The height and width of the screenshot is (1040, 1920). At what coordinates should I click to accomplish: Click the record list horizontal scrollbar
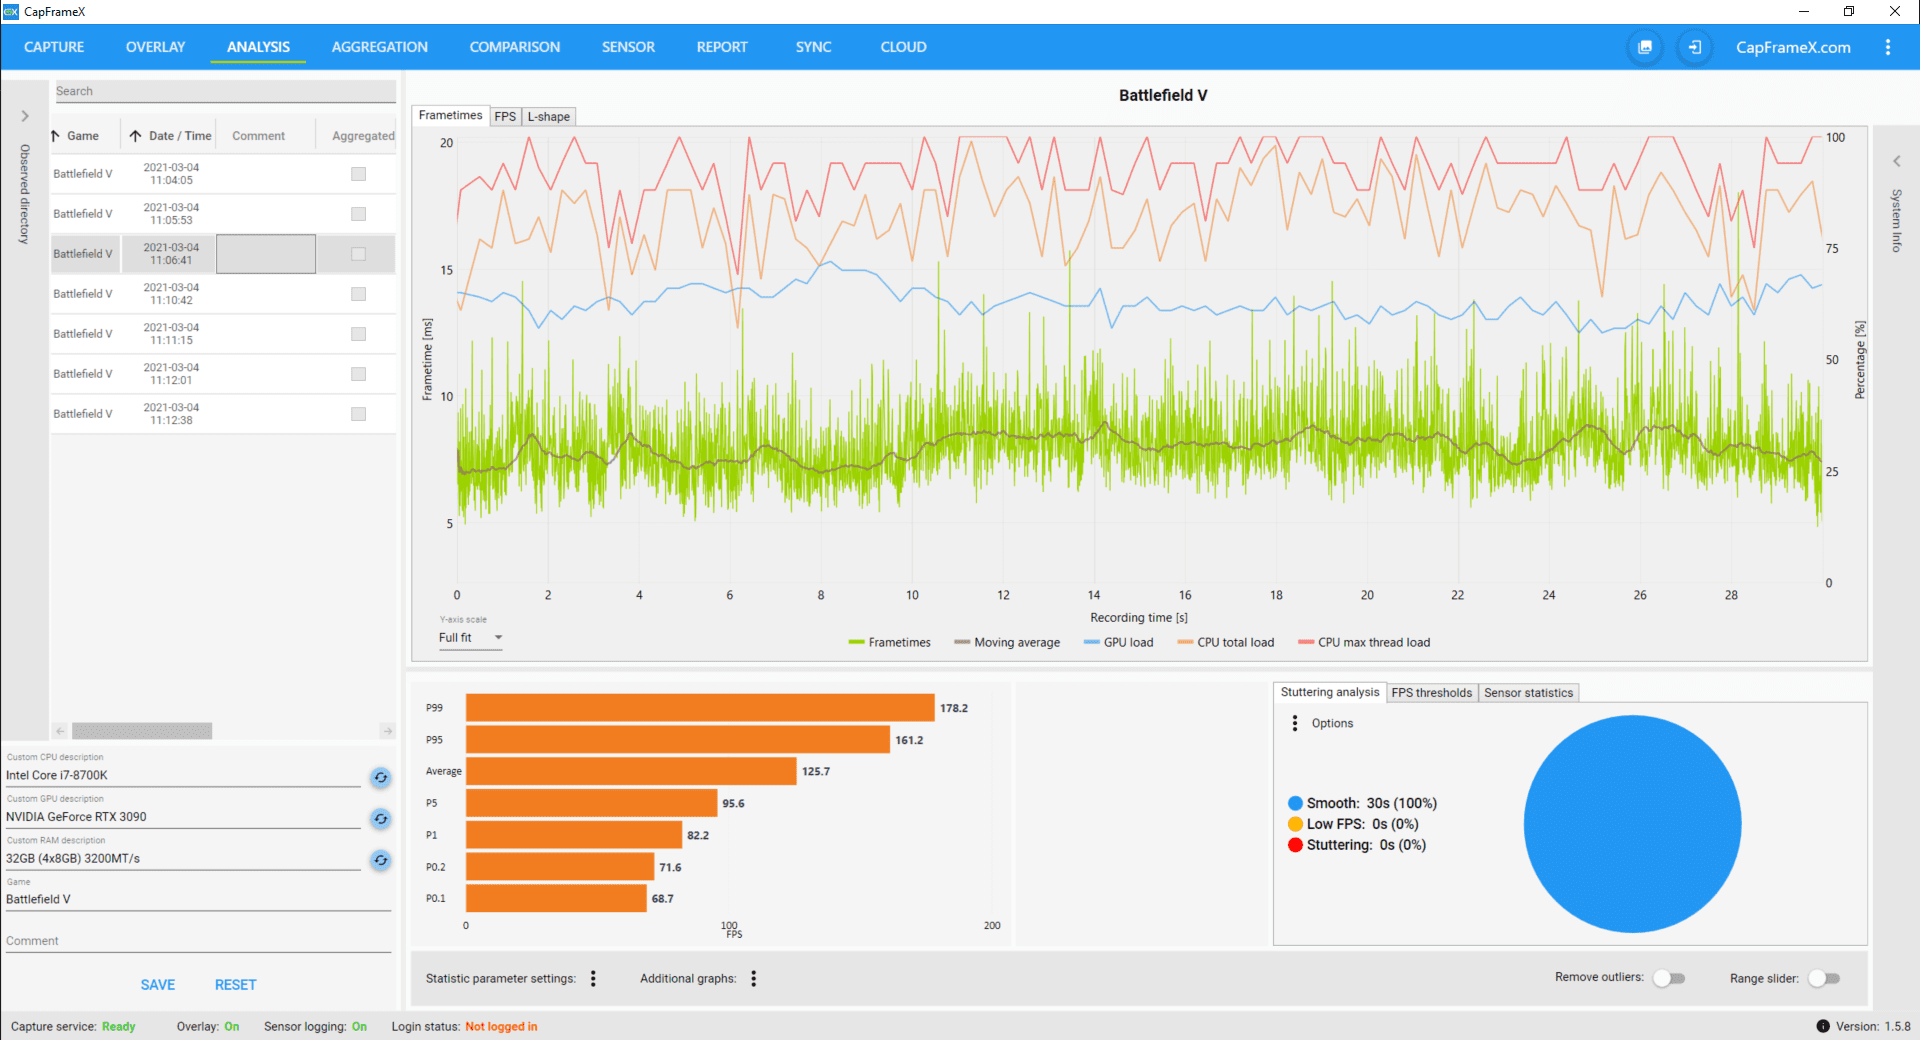pyautogui.click(x=142, y=731)
